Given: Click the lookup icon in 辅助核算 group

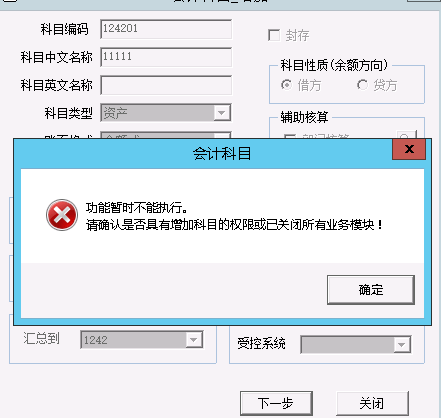Looking at the screenshot, I should click(406, 135).
